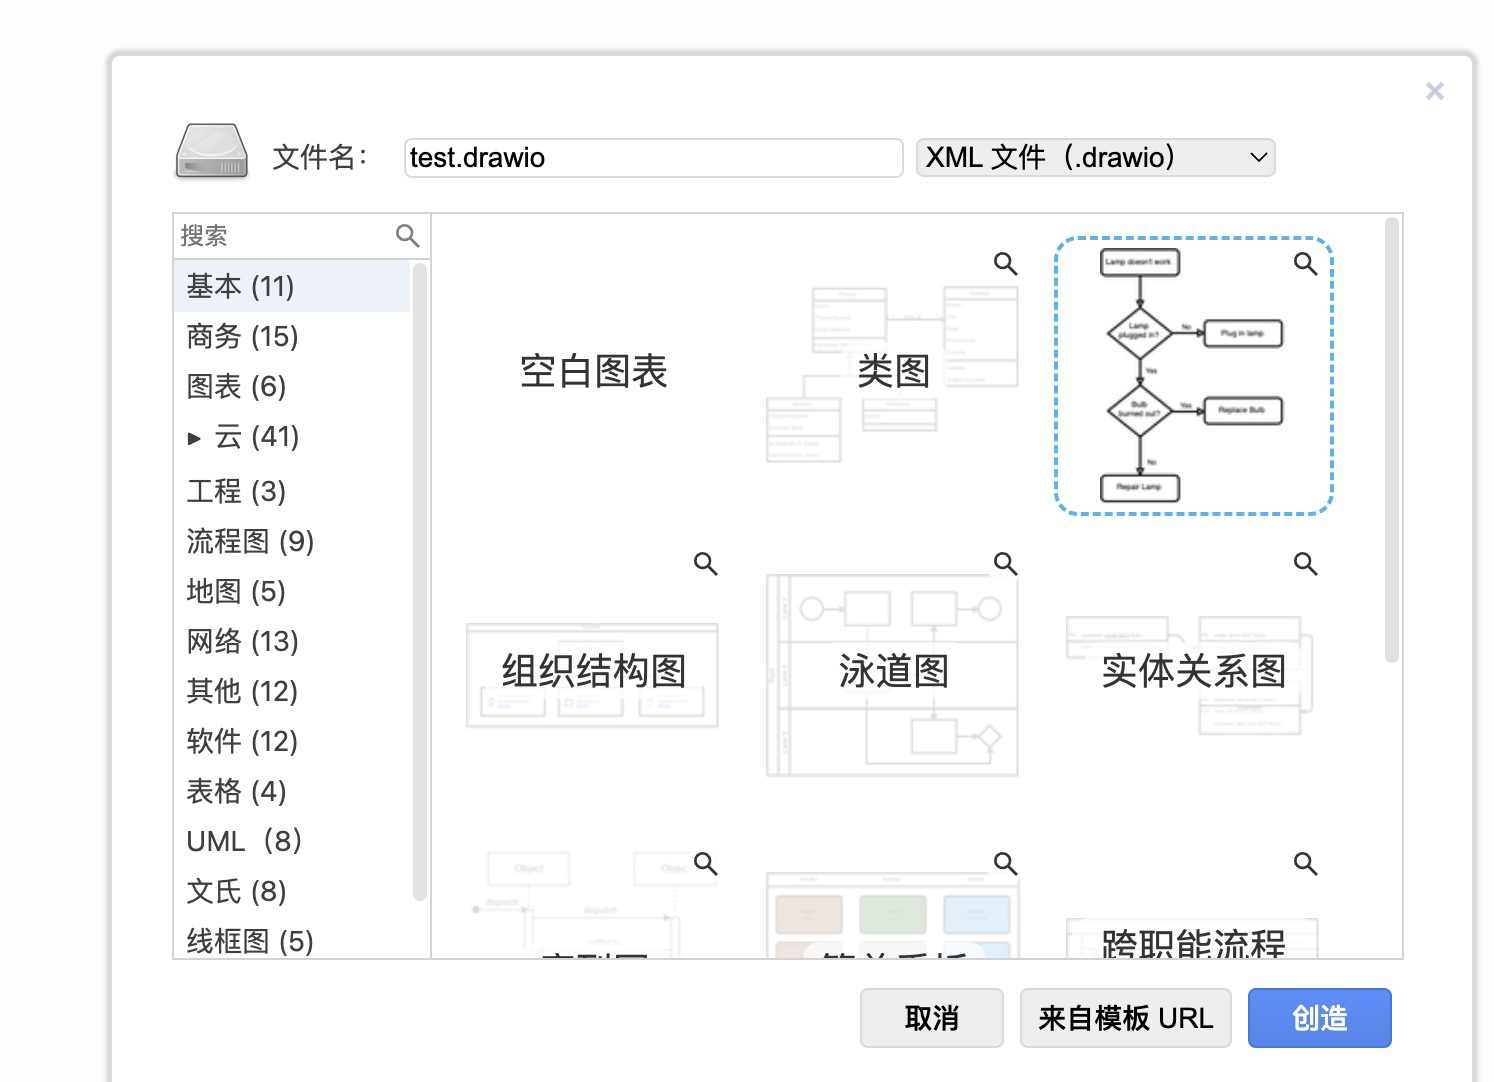This screenshot has height=1082, width=1494.
Task: Select the 基本 (11) category
Action: click(x=292, y=286)
